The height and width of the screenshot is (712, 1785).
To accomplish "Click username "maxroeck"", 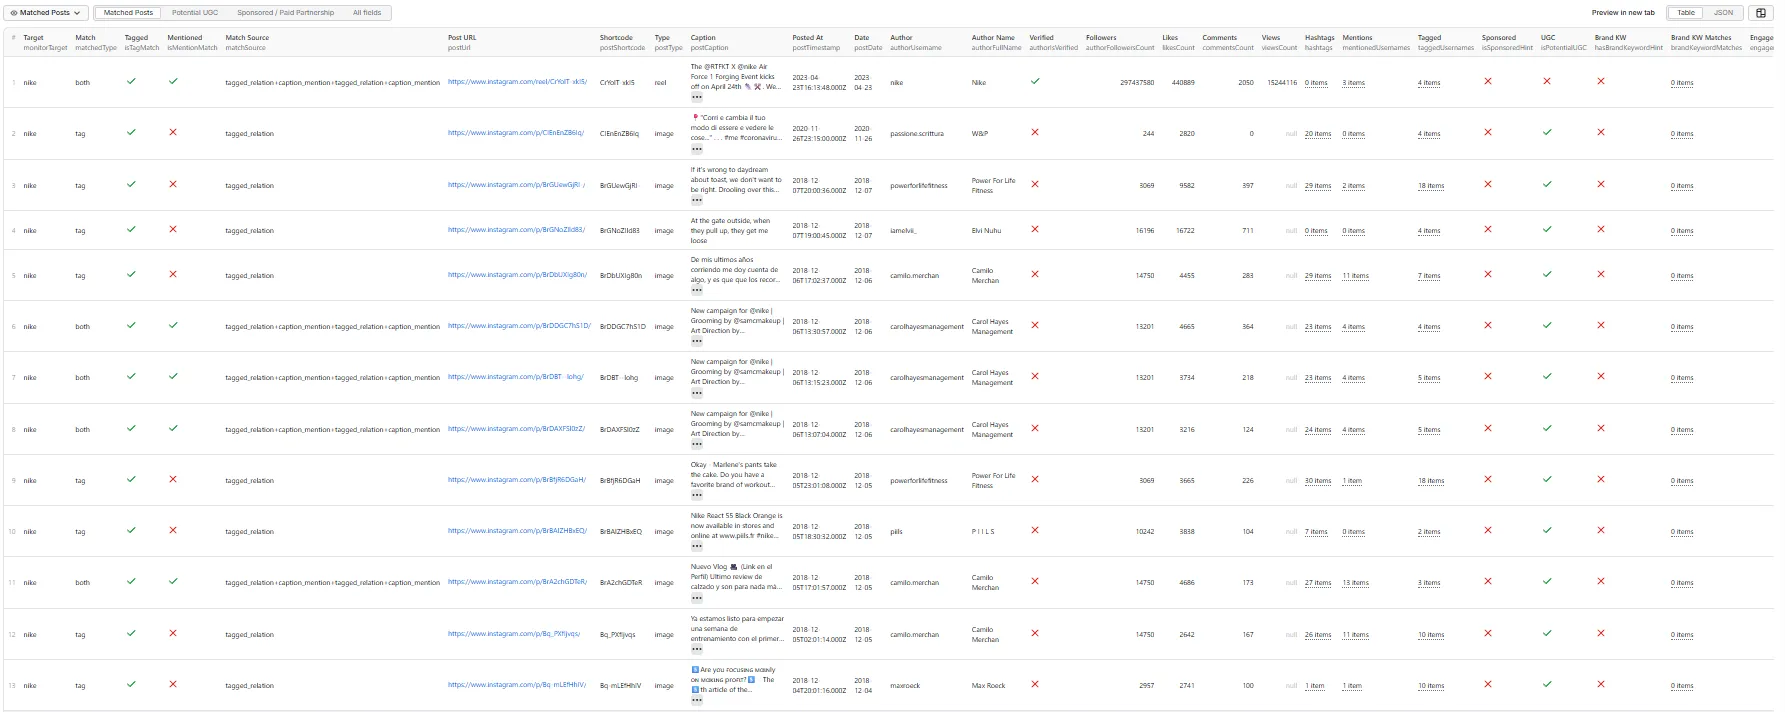I will (x=905, y=686).
